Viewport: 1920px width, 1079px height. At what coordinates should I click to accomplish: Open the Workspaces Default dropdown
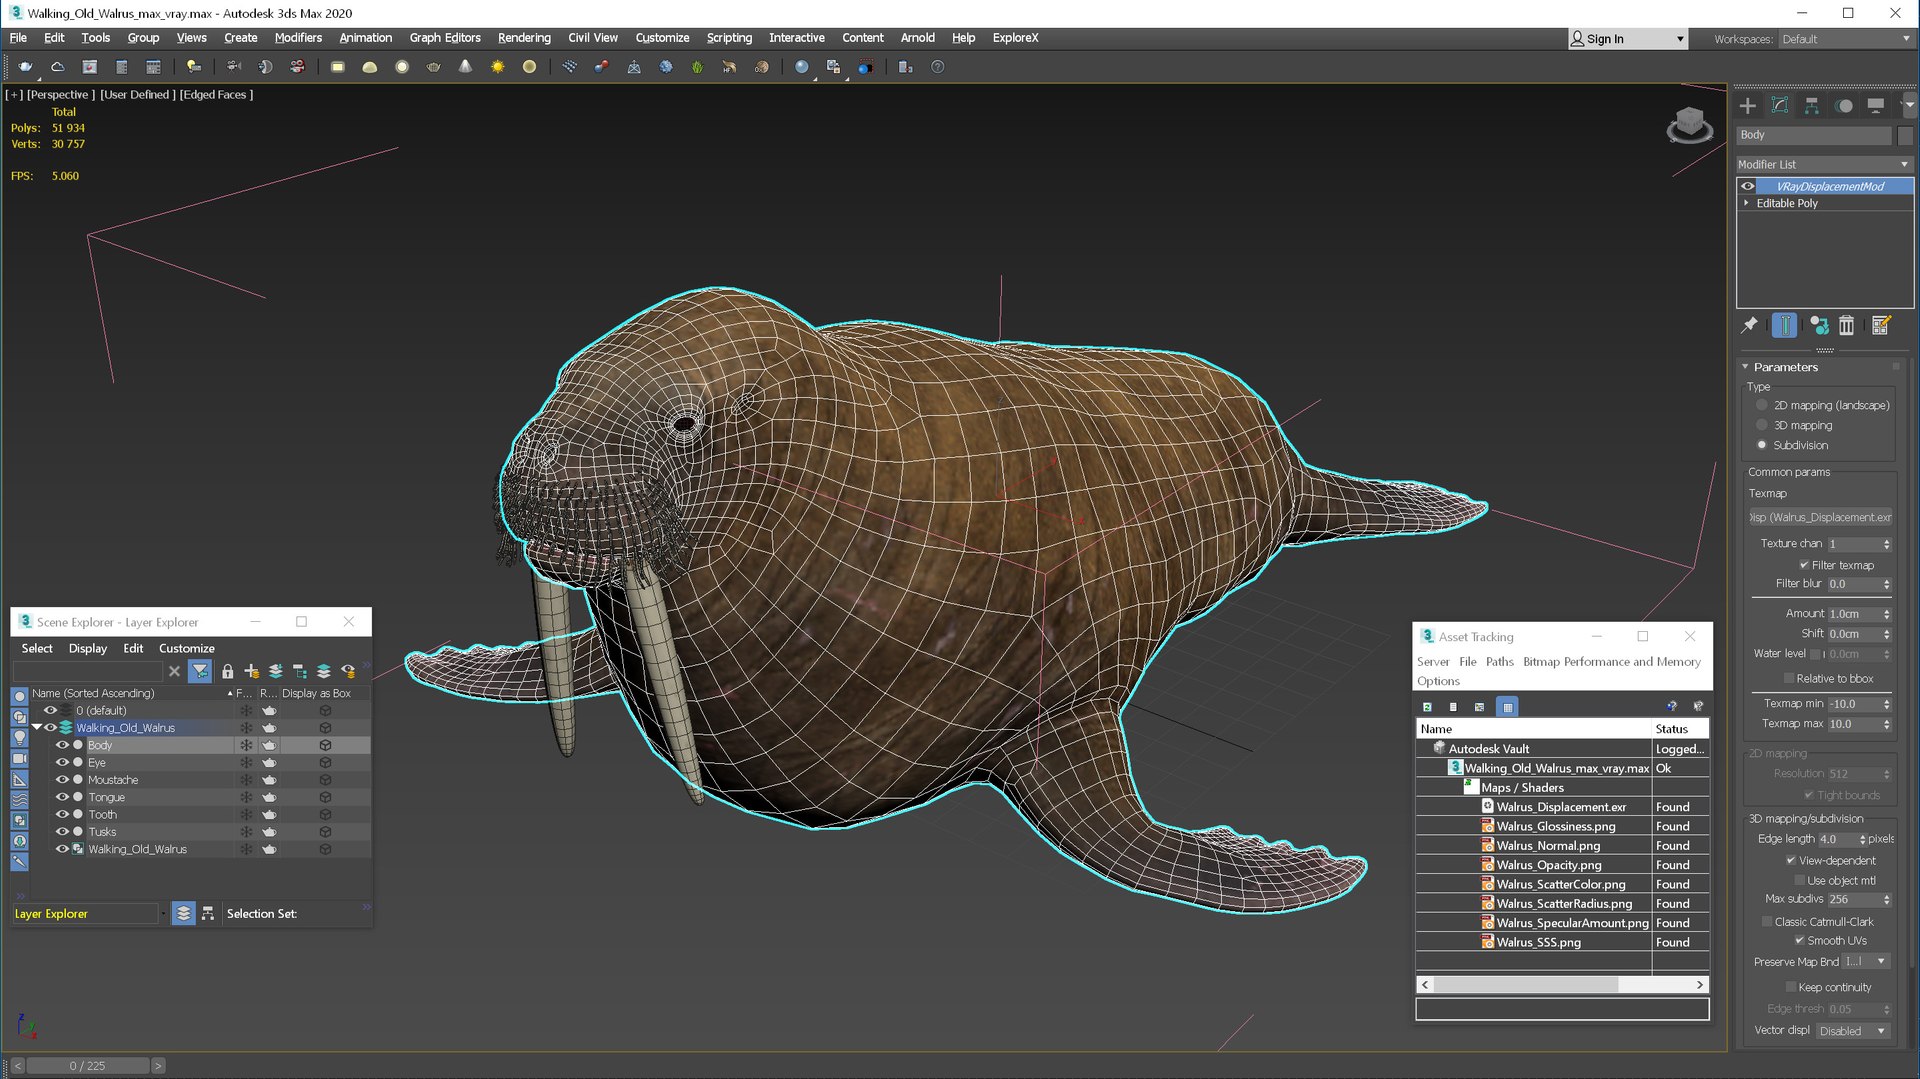click(1845, 39)
